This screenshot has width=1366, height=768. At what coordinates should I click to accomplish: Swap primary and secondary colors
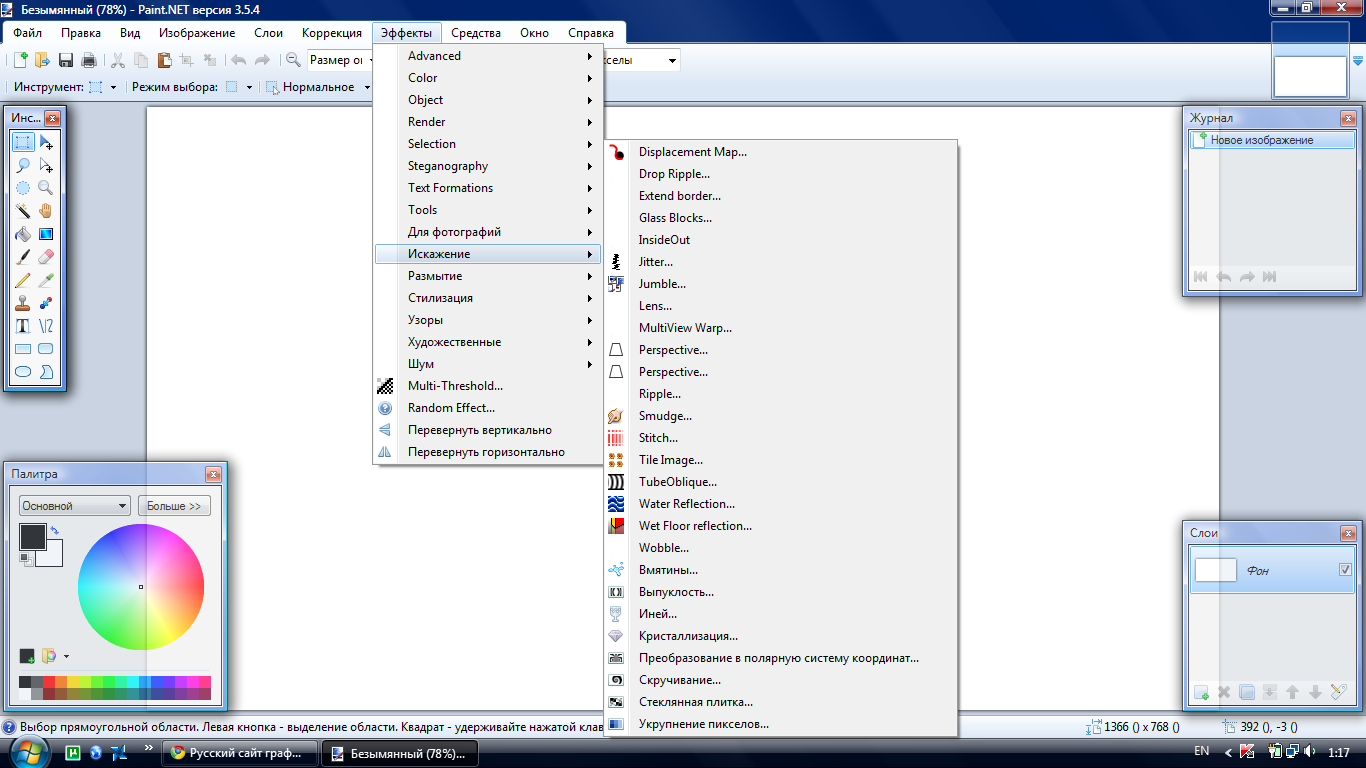tap(55, 530)
